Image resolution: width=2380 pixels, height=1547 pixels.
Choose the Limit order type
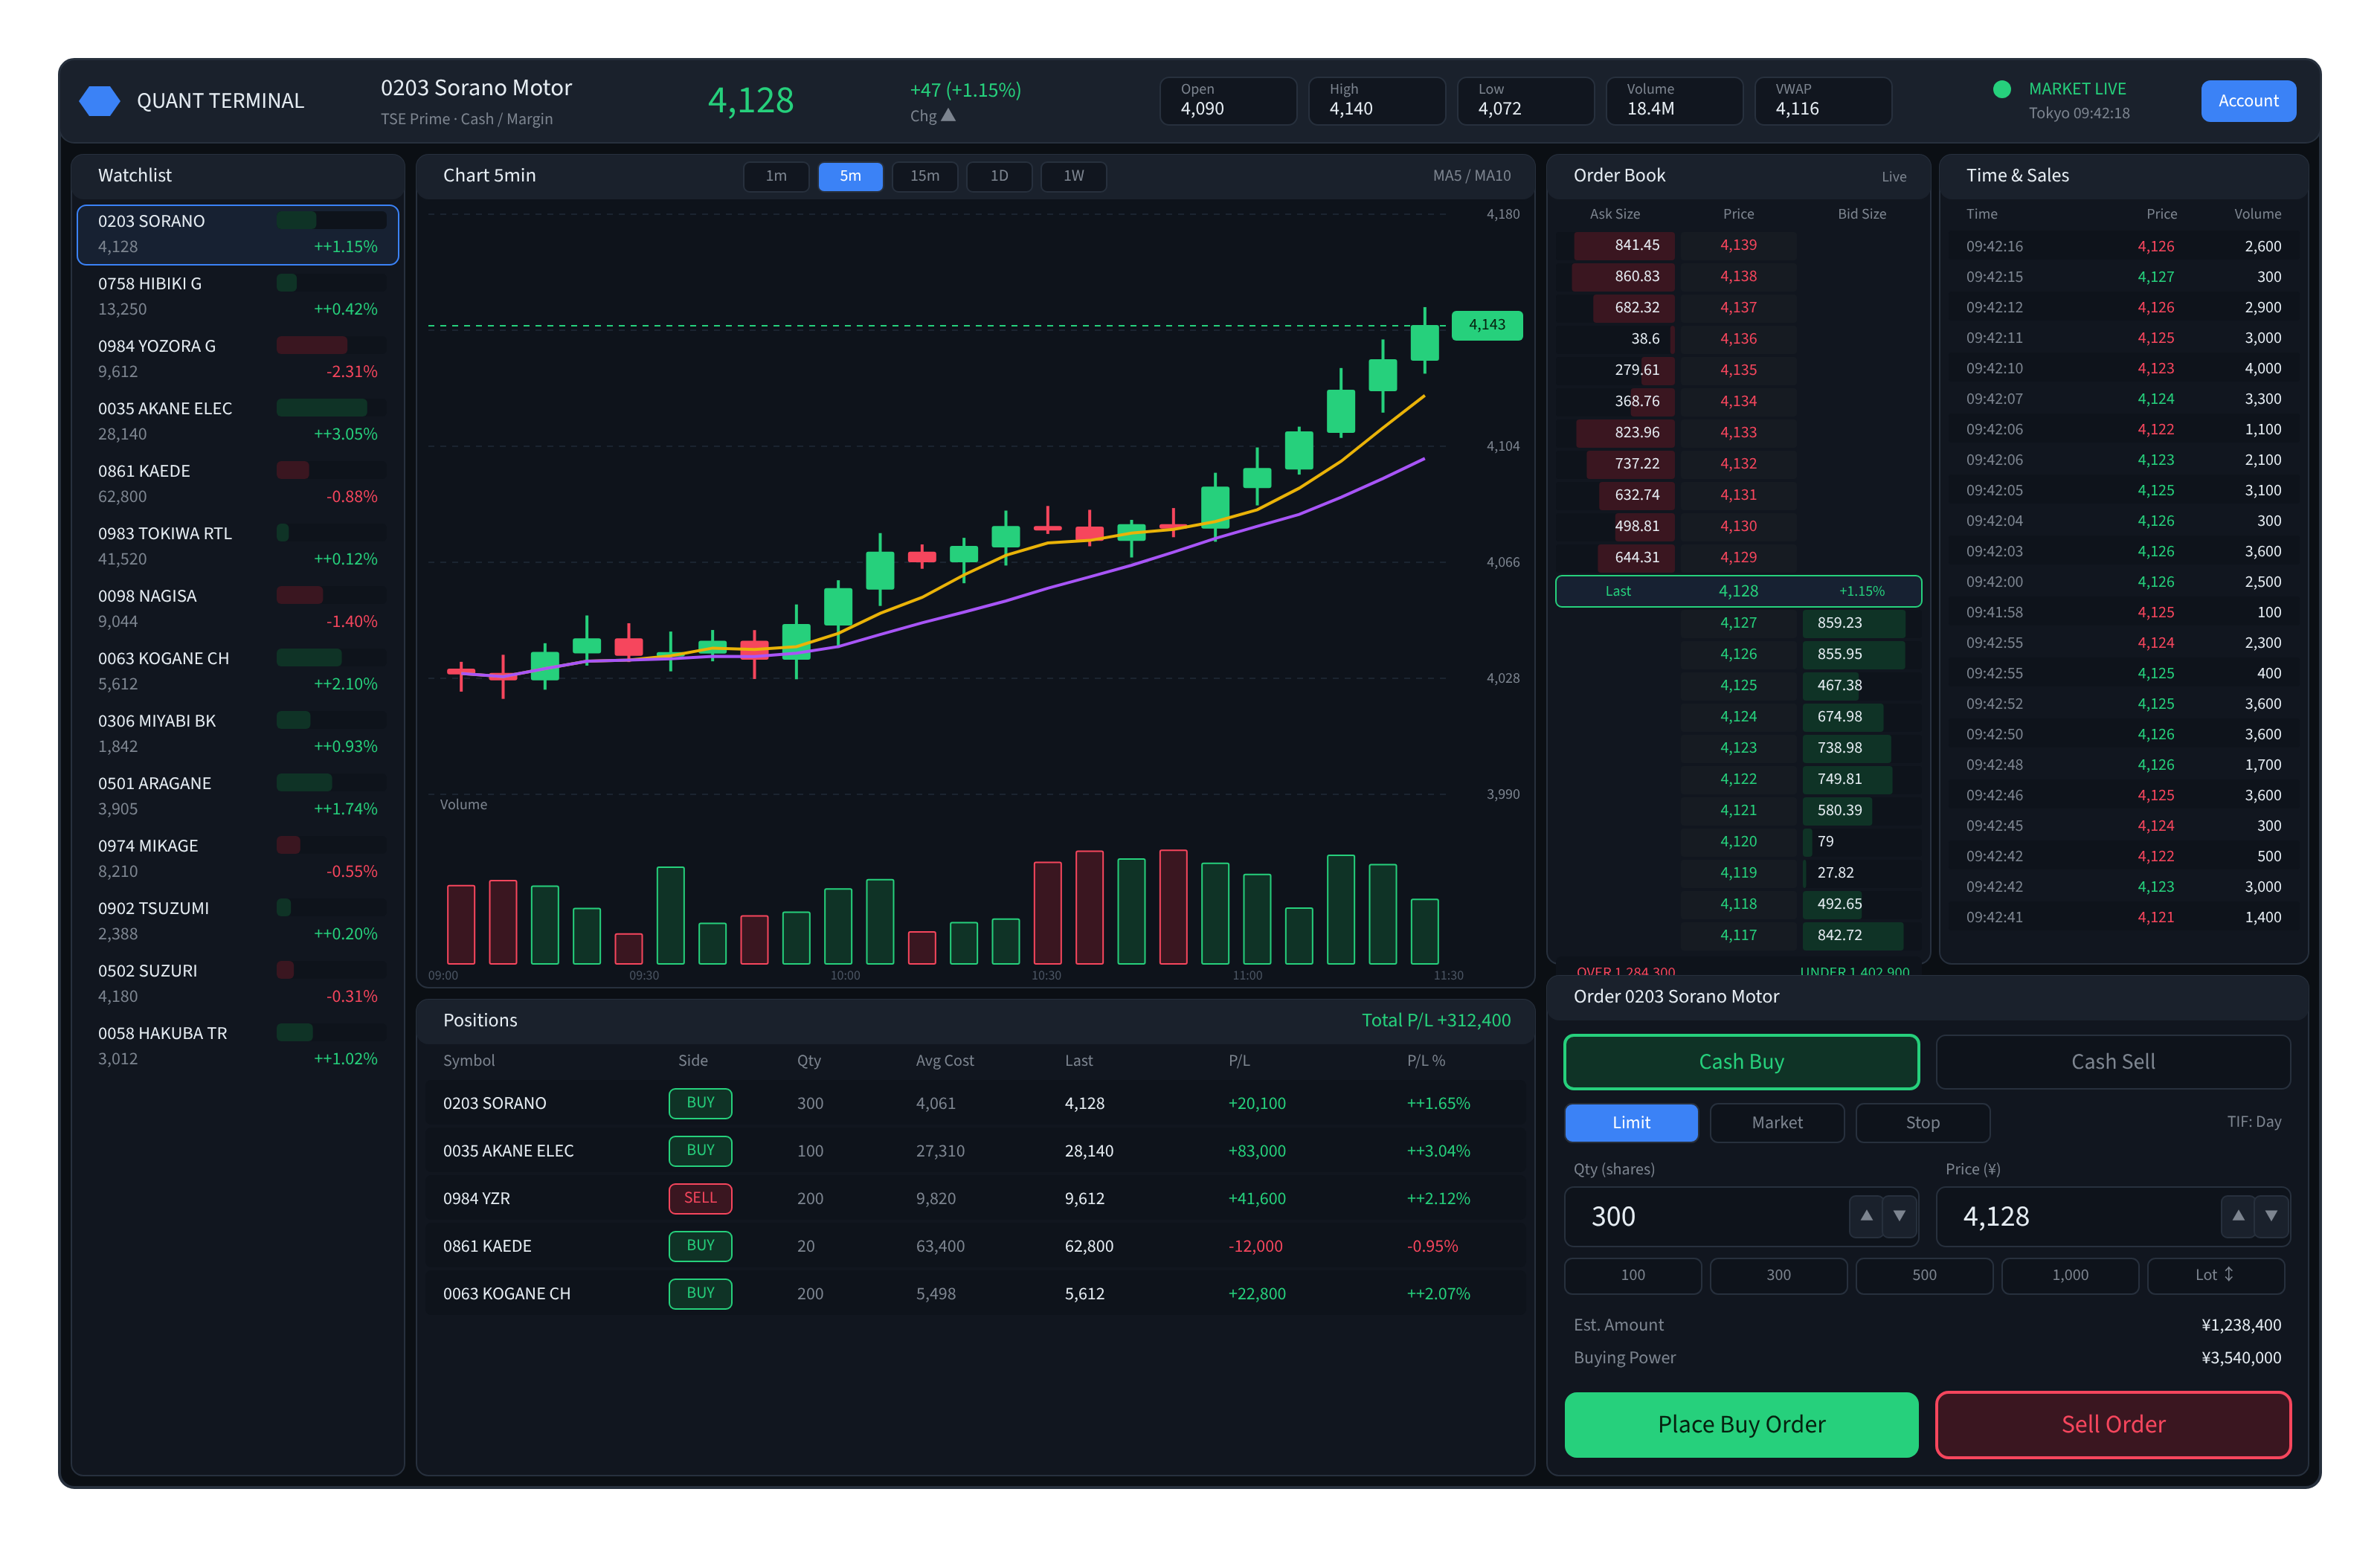(1631, 1123)
